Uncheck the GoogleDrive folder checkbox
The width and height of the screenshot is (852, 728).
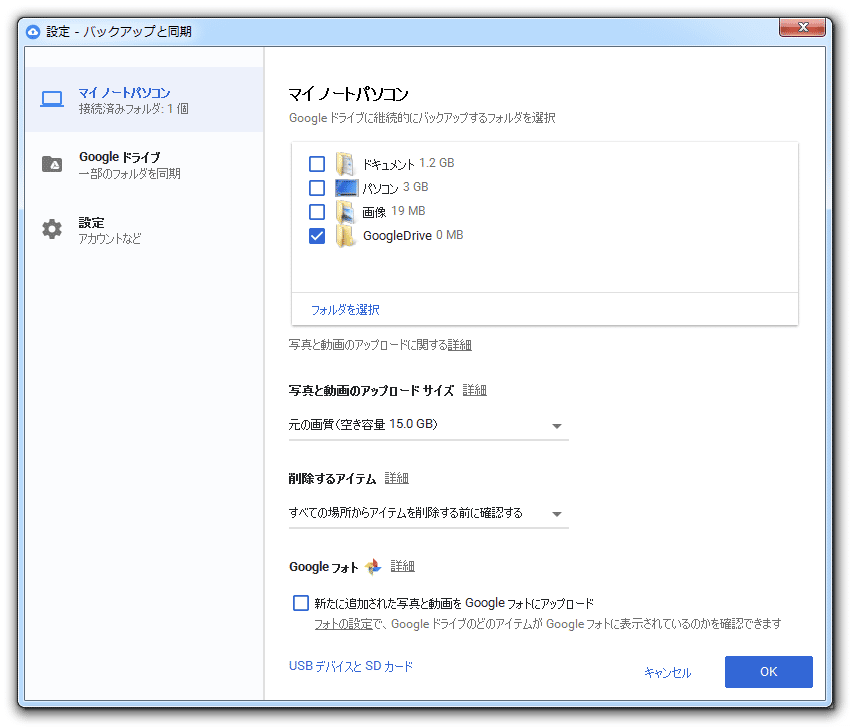pyautogui.click(x=317, y=236)
